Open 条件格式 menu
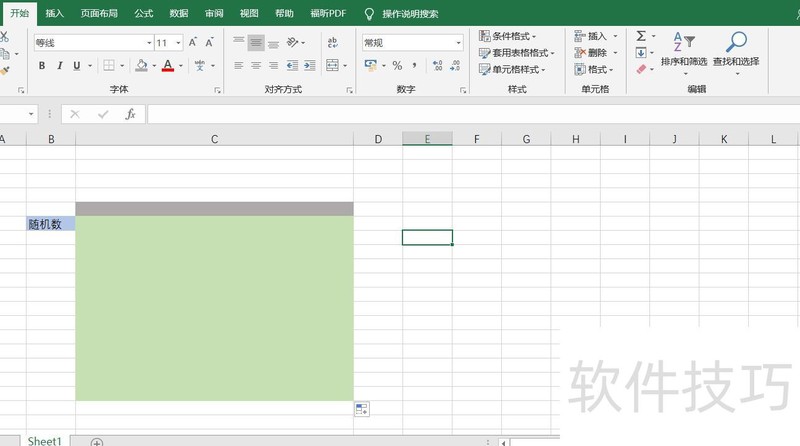 (x=508, y=36)
